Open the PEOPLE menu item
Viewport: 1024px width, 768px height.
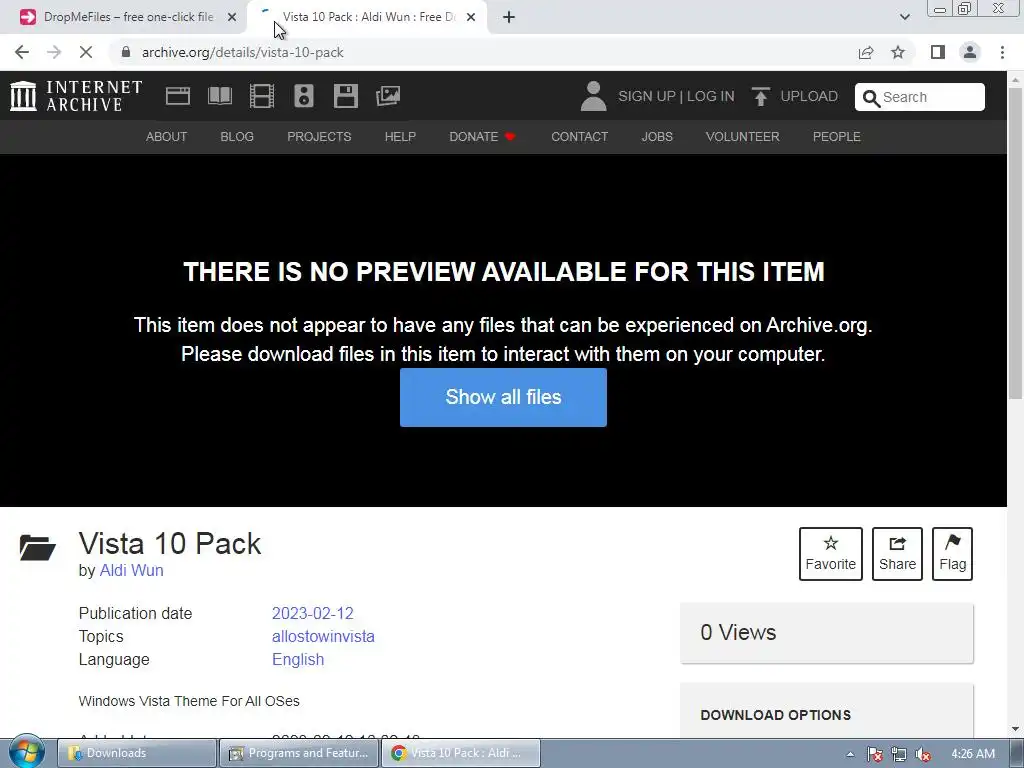click(x=837, y=136)
